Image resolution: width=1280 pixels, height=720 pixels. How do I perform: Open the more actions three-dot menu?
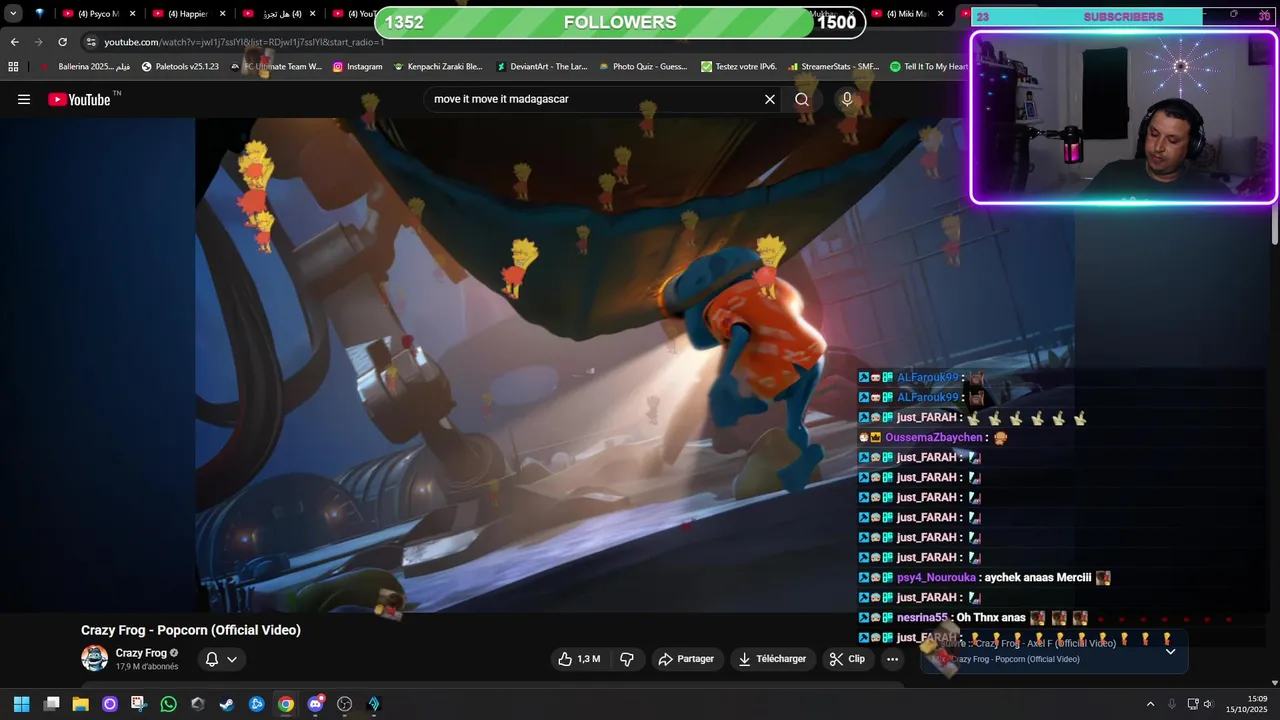(x=892, y=659)
